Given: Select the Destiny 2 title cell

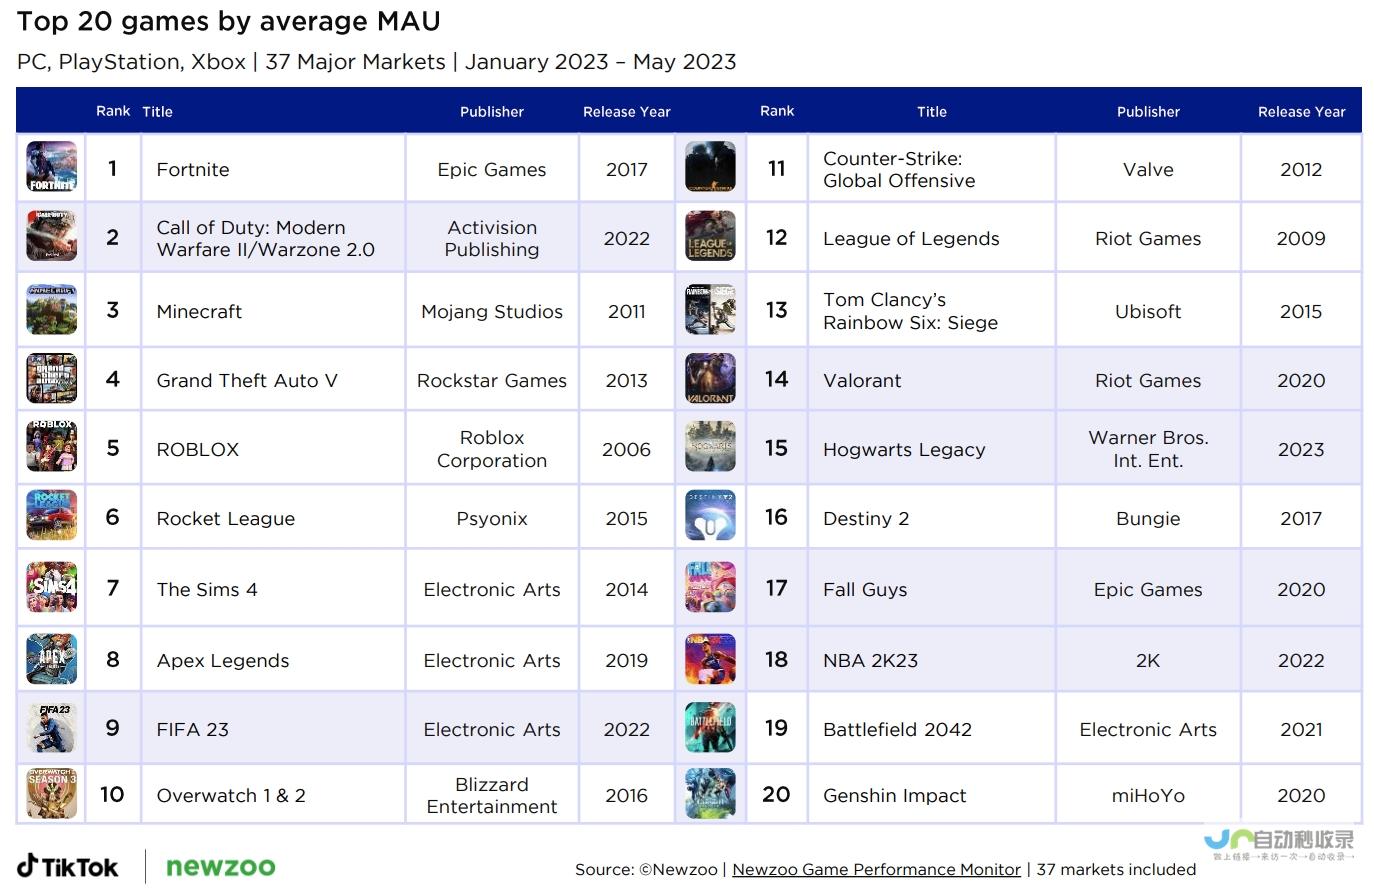Looking at the screenshot, I should click(931, 518).
